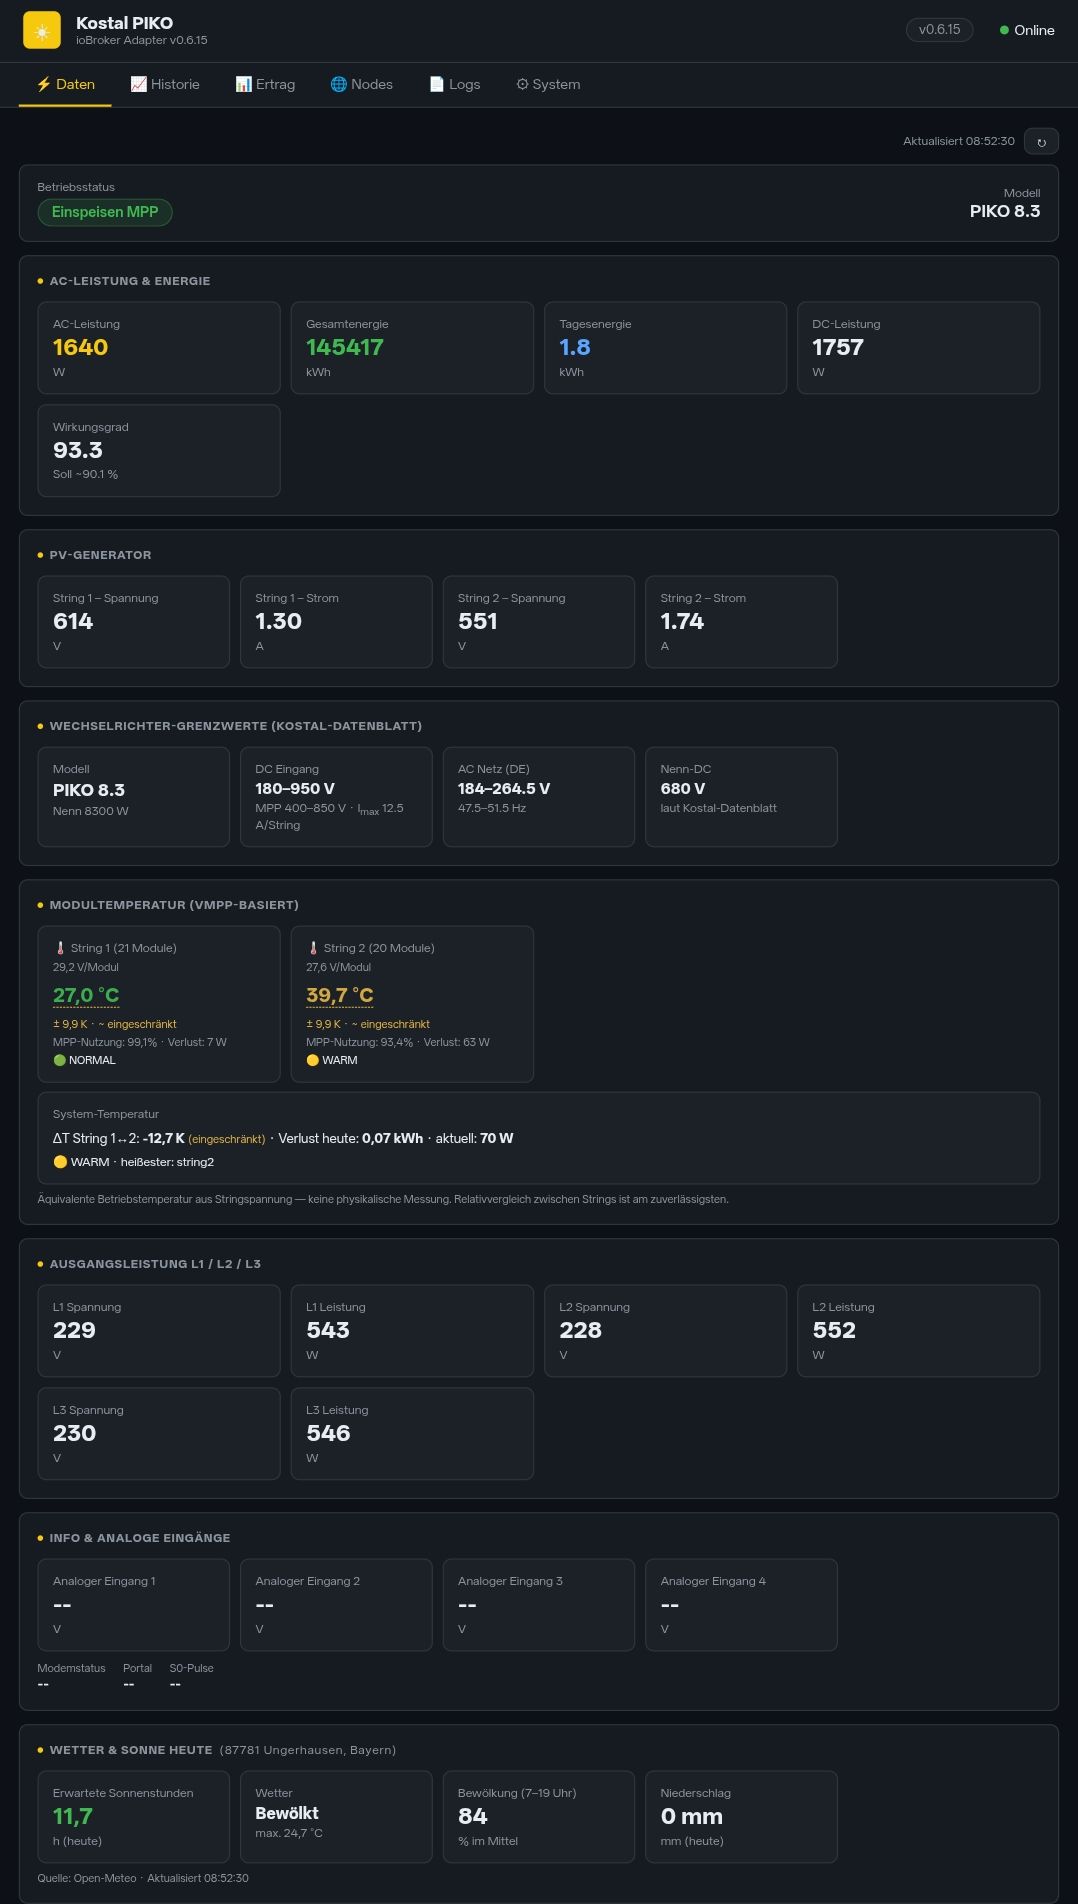Click the yellow WARM dot under String 2

pos(312,1060)
